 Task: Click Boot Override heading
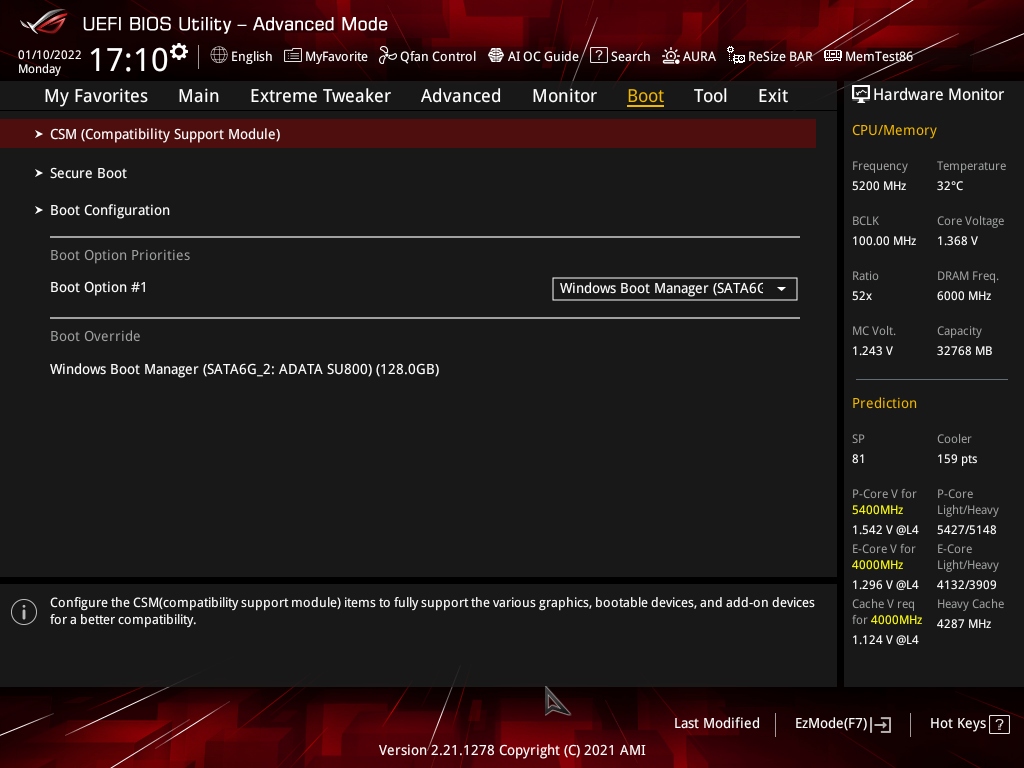point(95,336)
